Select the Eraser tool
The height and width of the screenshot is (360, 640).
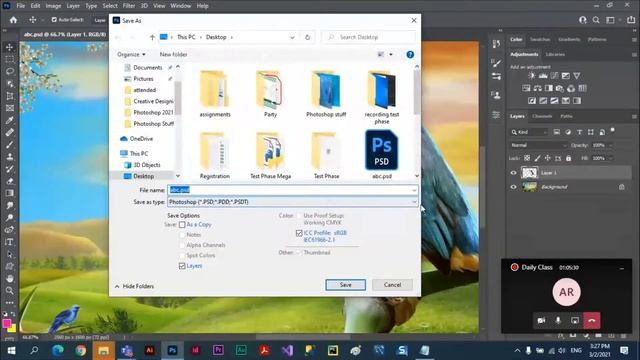[x=9, y=181]
